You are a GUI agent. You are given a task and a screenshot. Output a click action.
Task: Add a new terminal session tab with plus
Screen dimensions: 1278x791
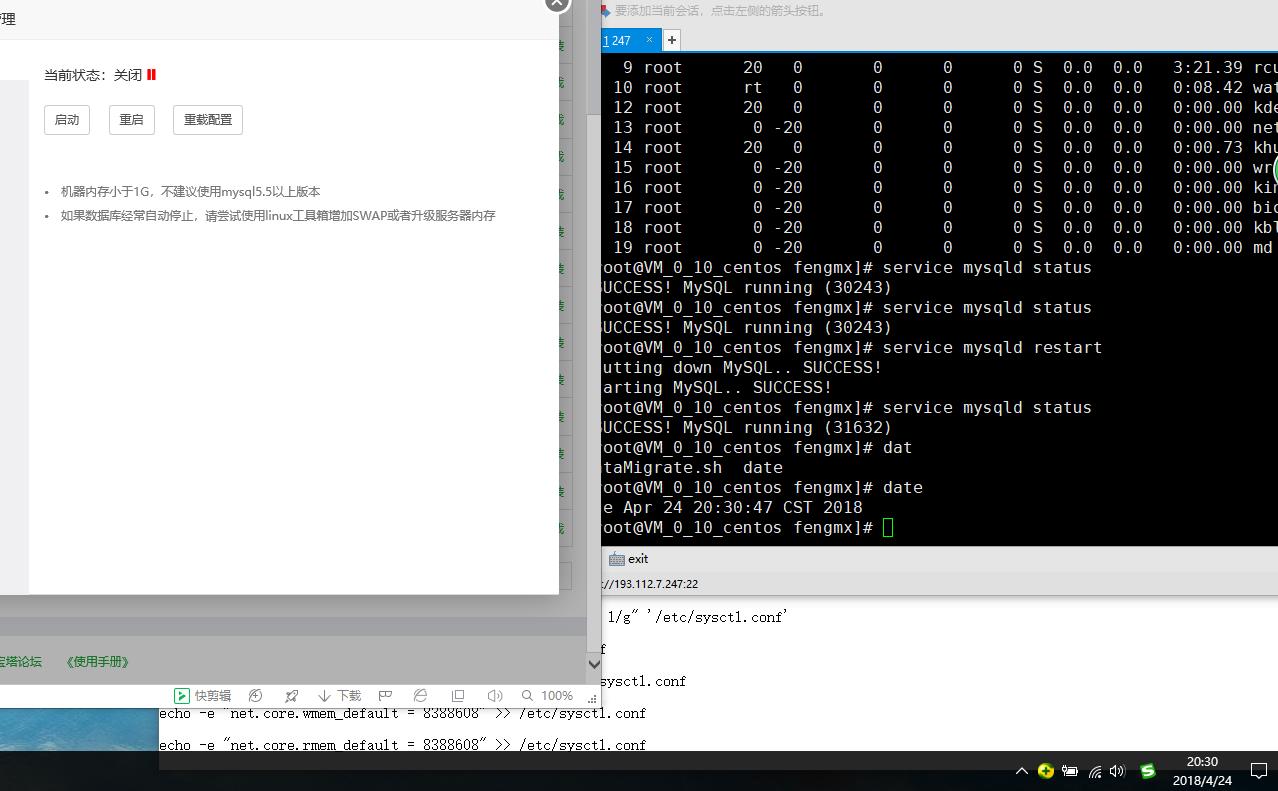(672, 40)
